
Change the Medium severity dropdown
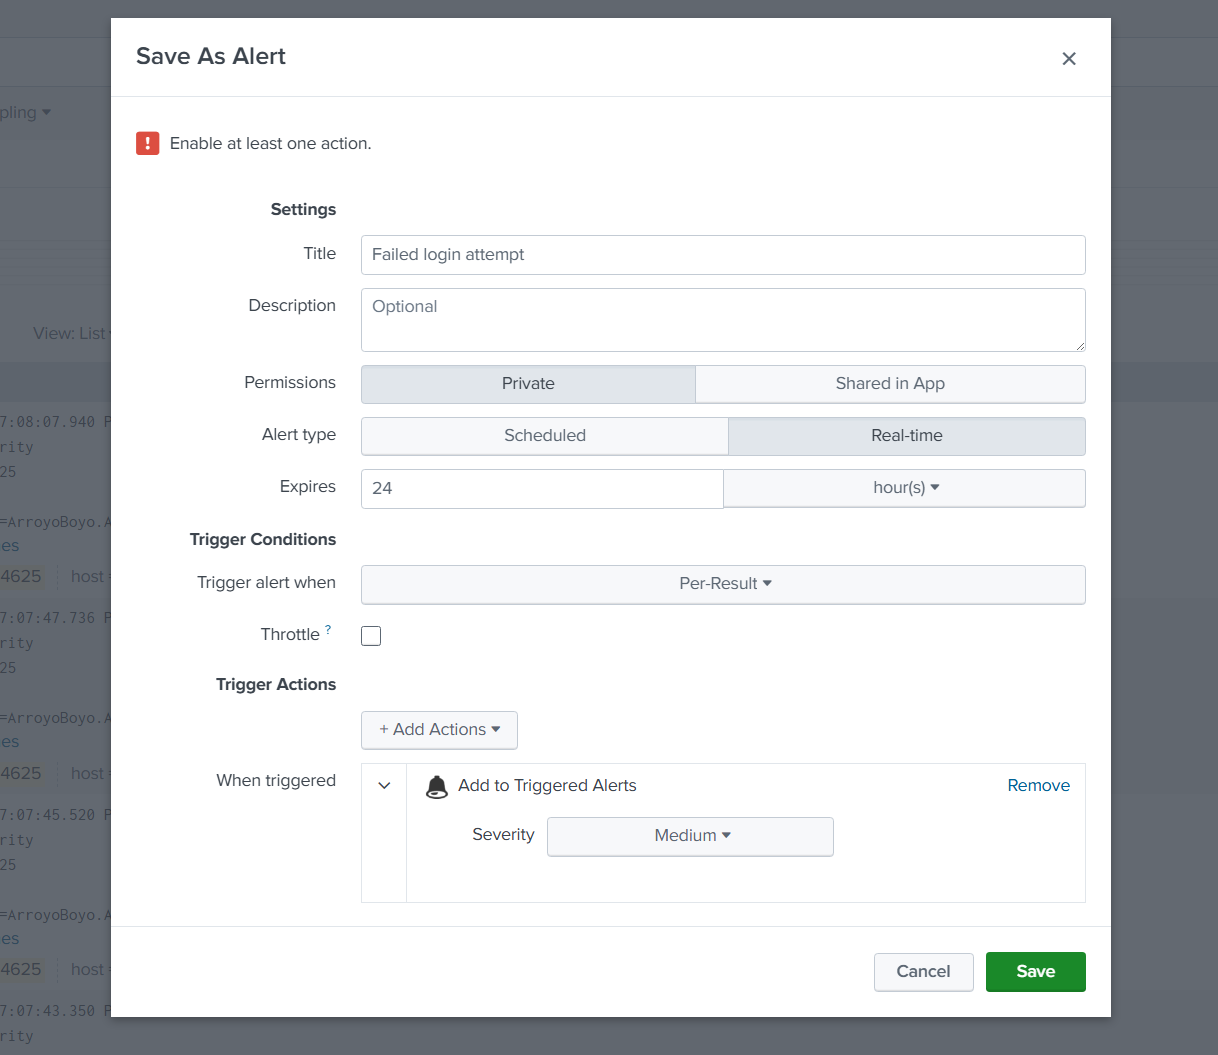coord(690,836)
